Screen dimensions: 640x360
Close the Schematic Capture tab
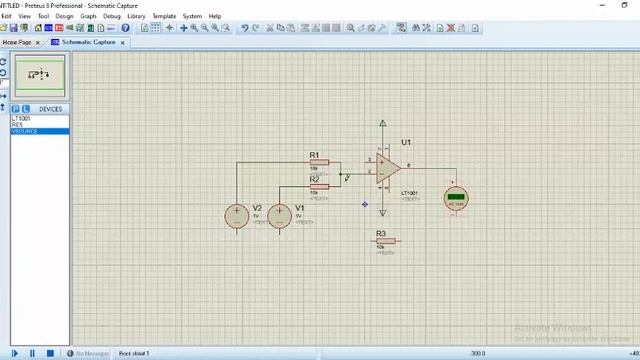tap(122, 42)
